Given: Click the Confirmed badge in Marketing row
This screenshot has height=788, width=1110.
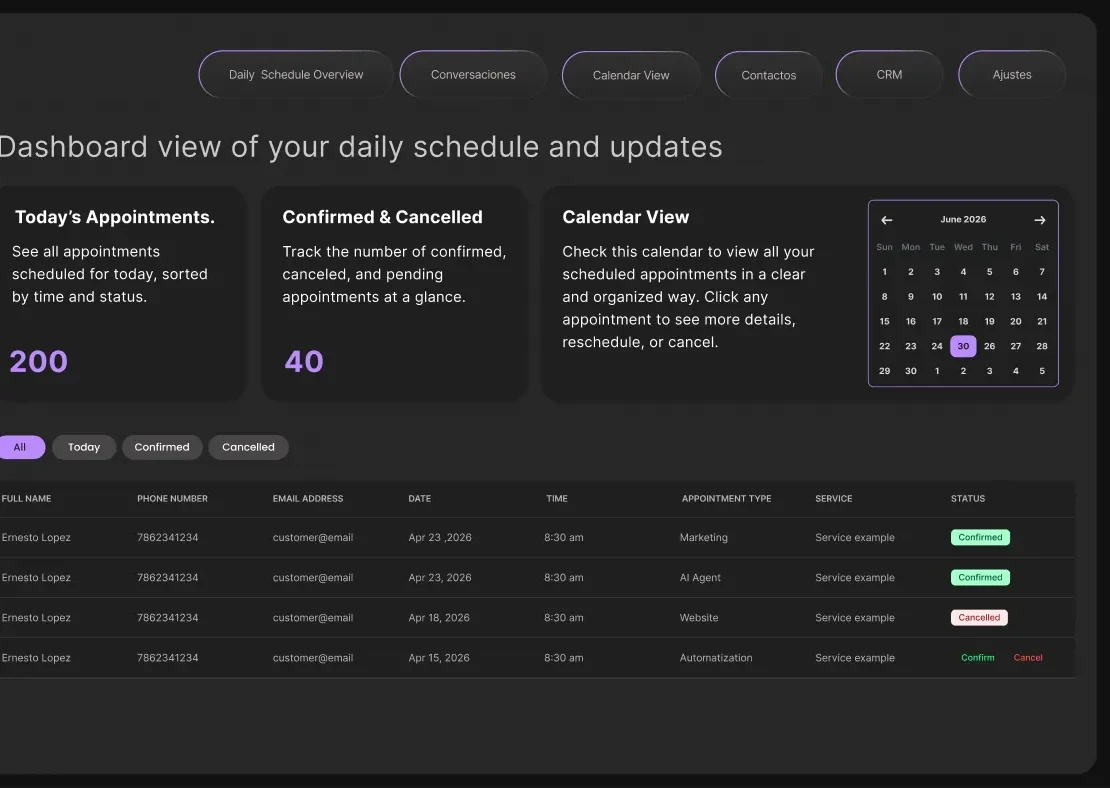Looking at the screenshot, I should tap(980, 537).
